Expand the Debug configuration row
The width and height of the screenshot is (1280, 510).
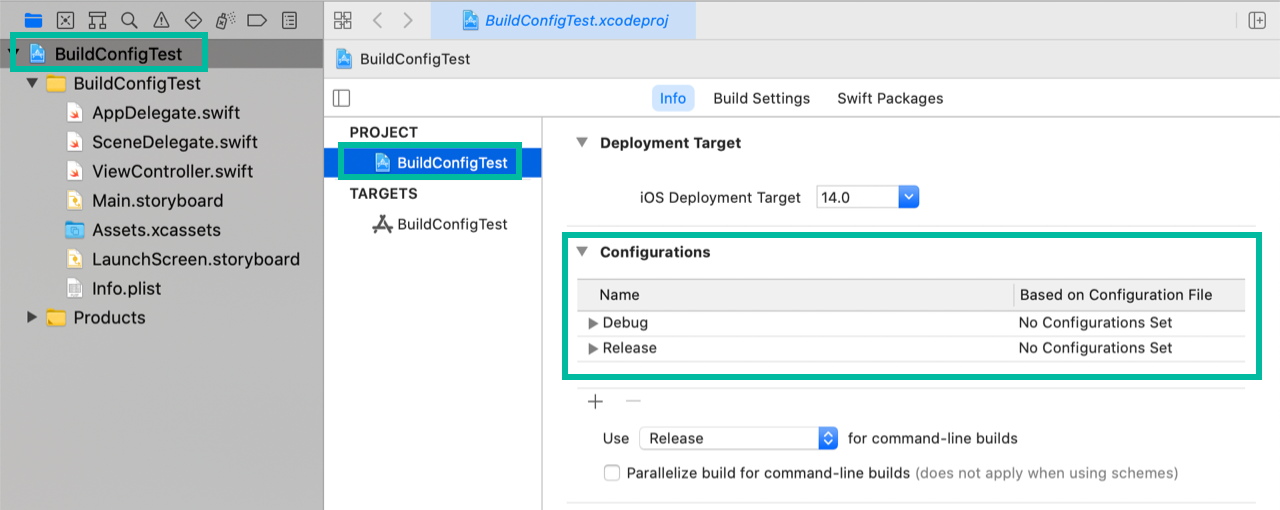pyautogui.click(x=593, y=323)
